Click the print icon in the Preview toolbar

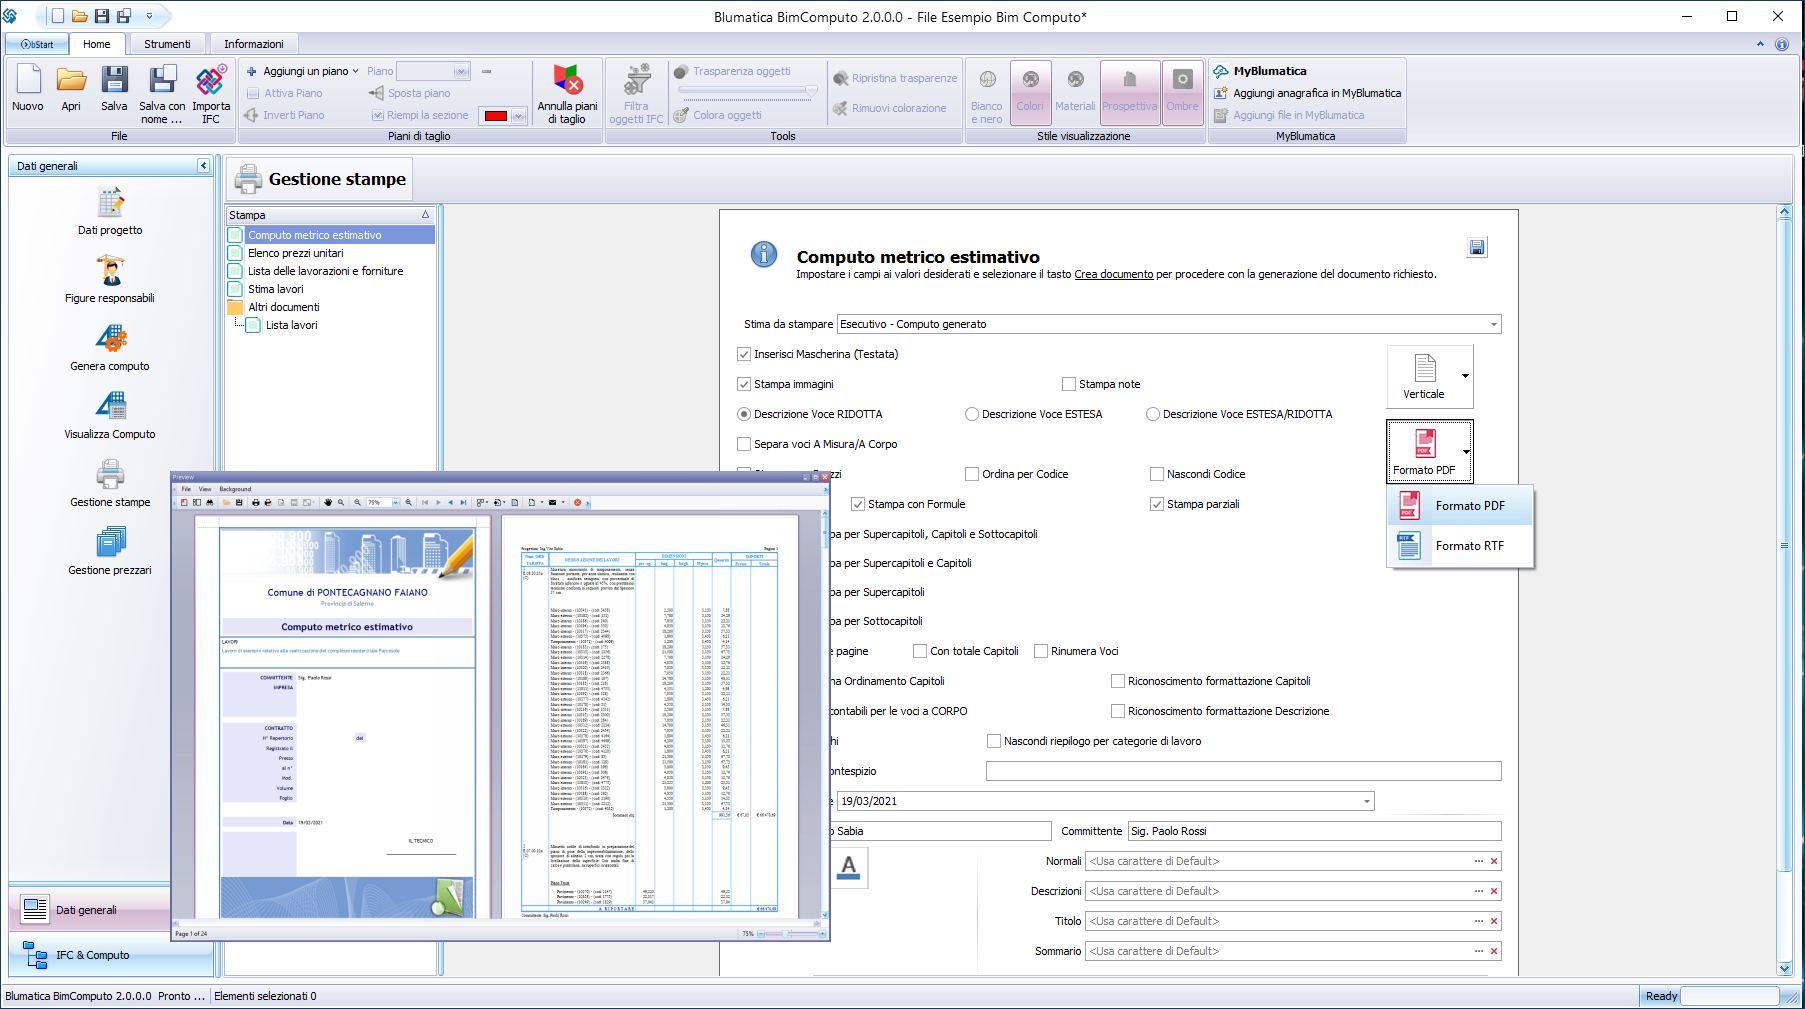pos(255,502)
